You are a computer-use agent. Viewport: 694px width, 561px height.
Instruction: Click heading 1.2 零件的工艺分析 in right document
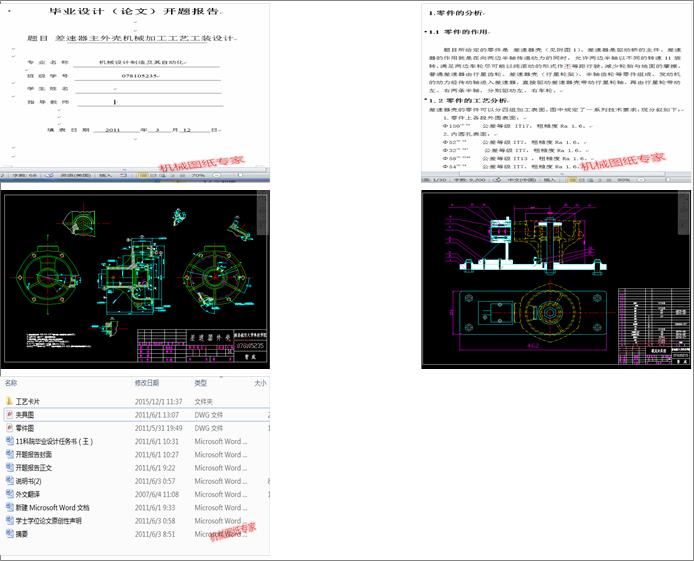[x=468, y=100]
